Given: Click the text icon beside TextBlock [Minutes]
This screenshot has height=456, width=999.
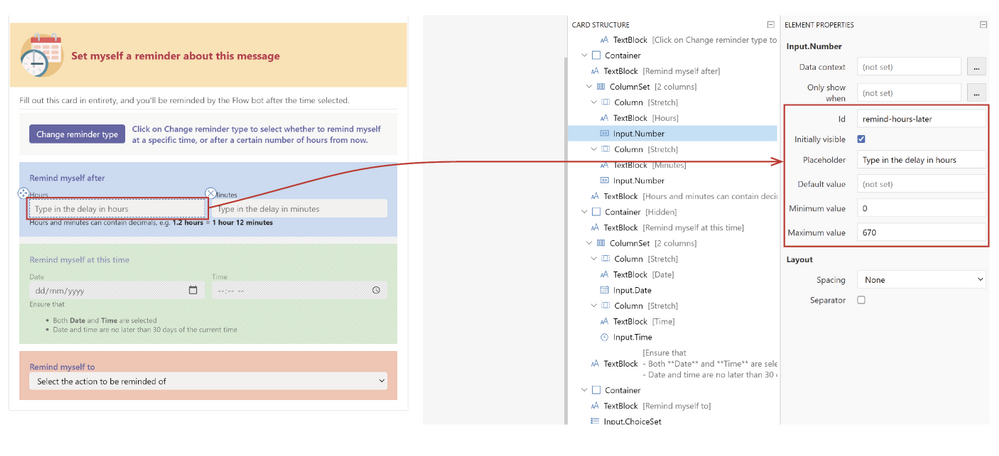Looking at the screenshot, I should point(605,165).
